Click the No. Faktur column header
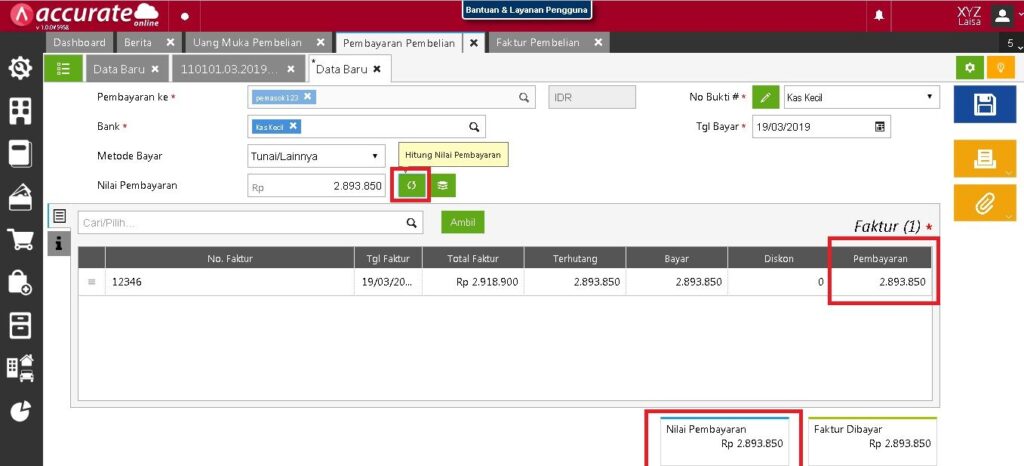 tap(230, 258)
